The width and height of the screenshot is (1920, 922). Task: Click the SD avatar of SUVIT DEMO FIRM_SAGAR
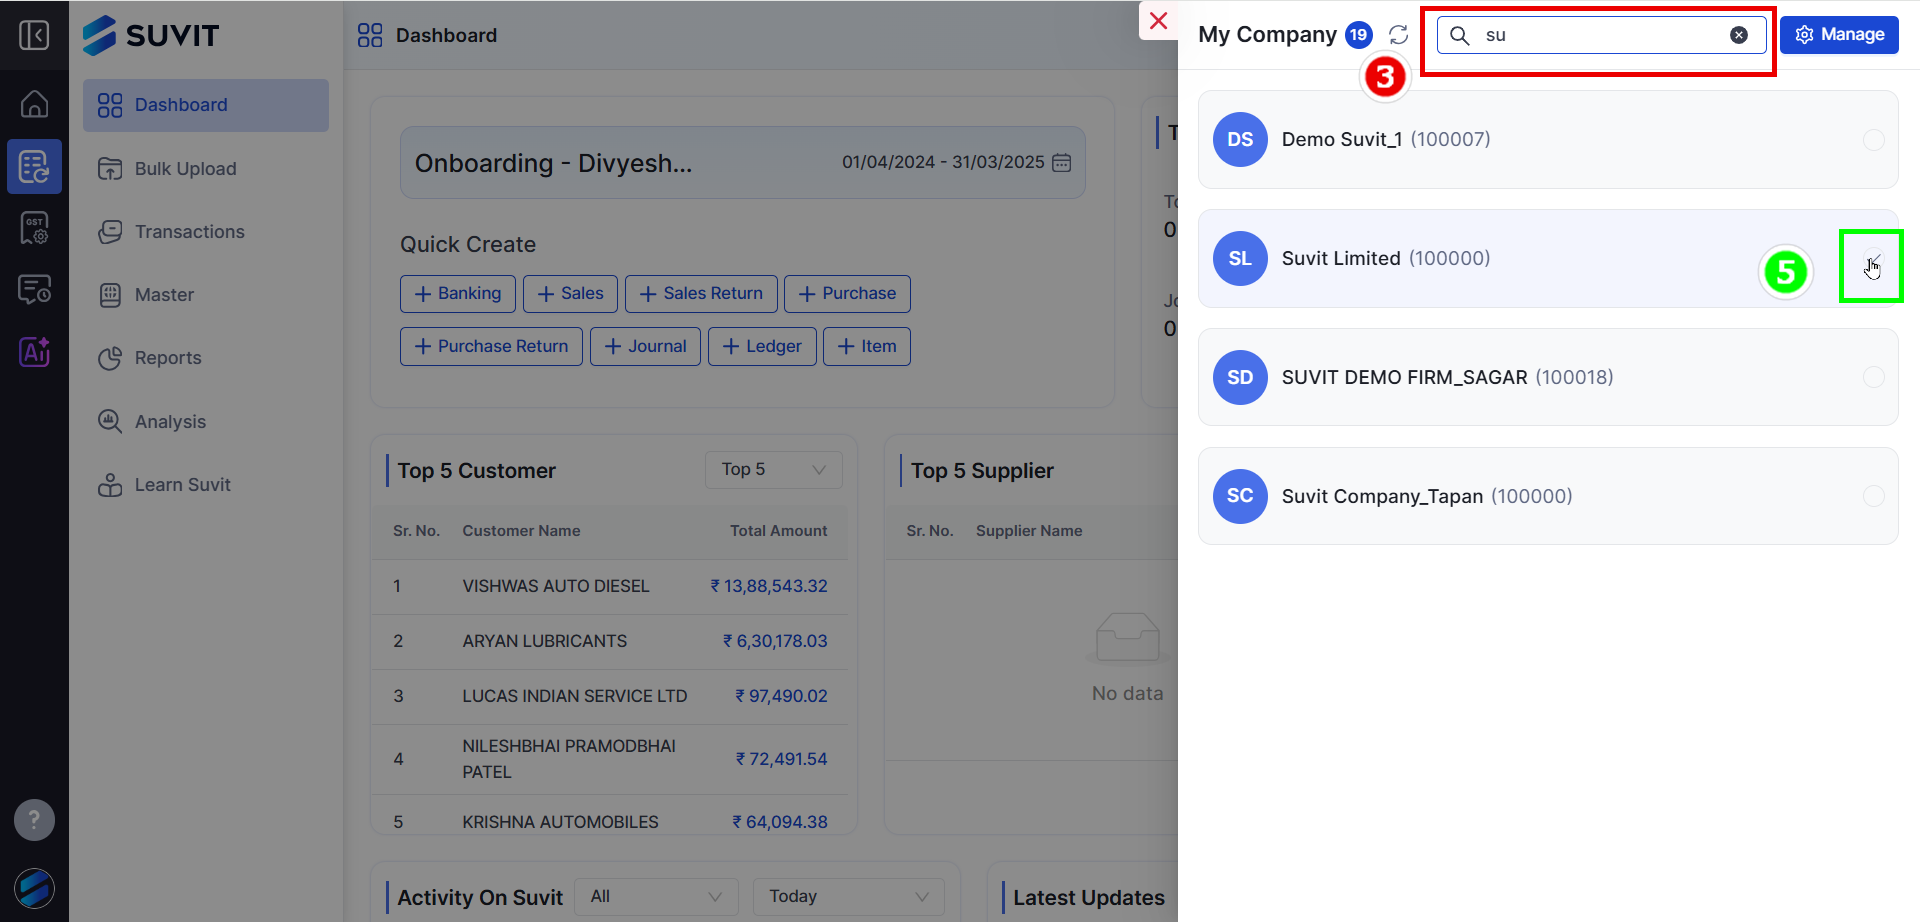(x=1240, y=377)
